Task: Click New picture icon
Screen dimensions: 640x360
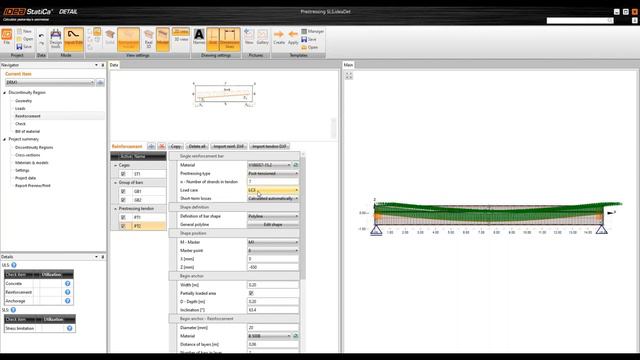Action: point(249,37)
